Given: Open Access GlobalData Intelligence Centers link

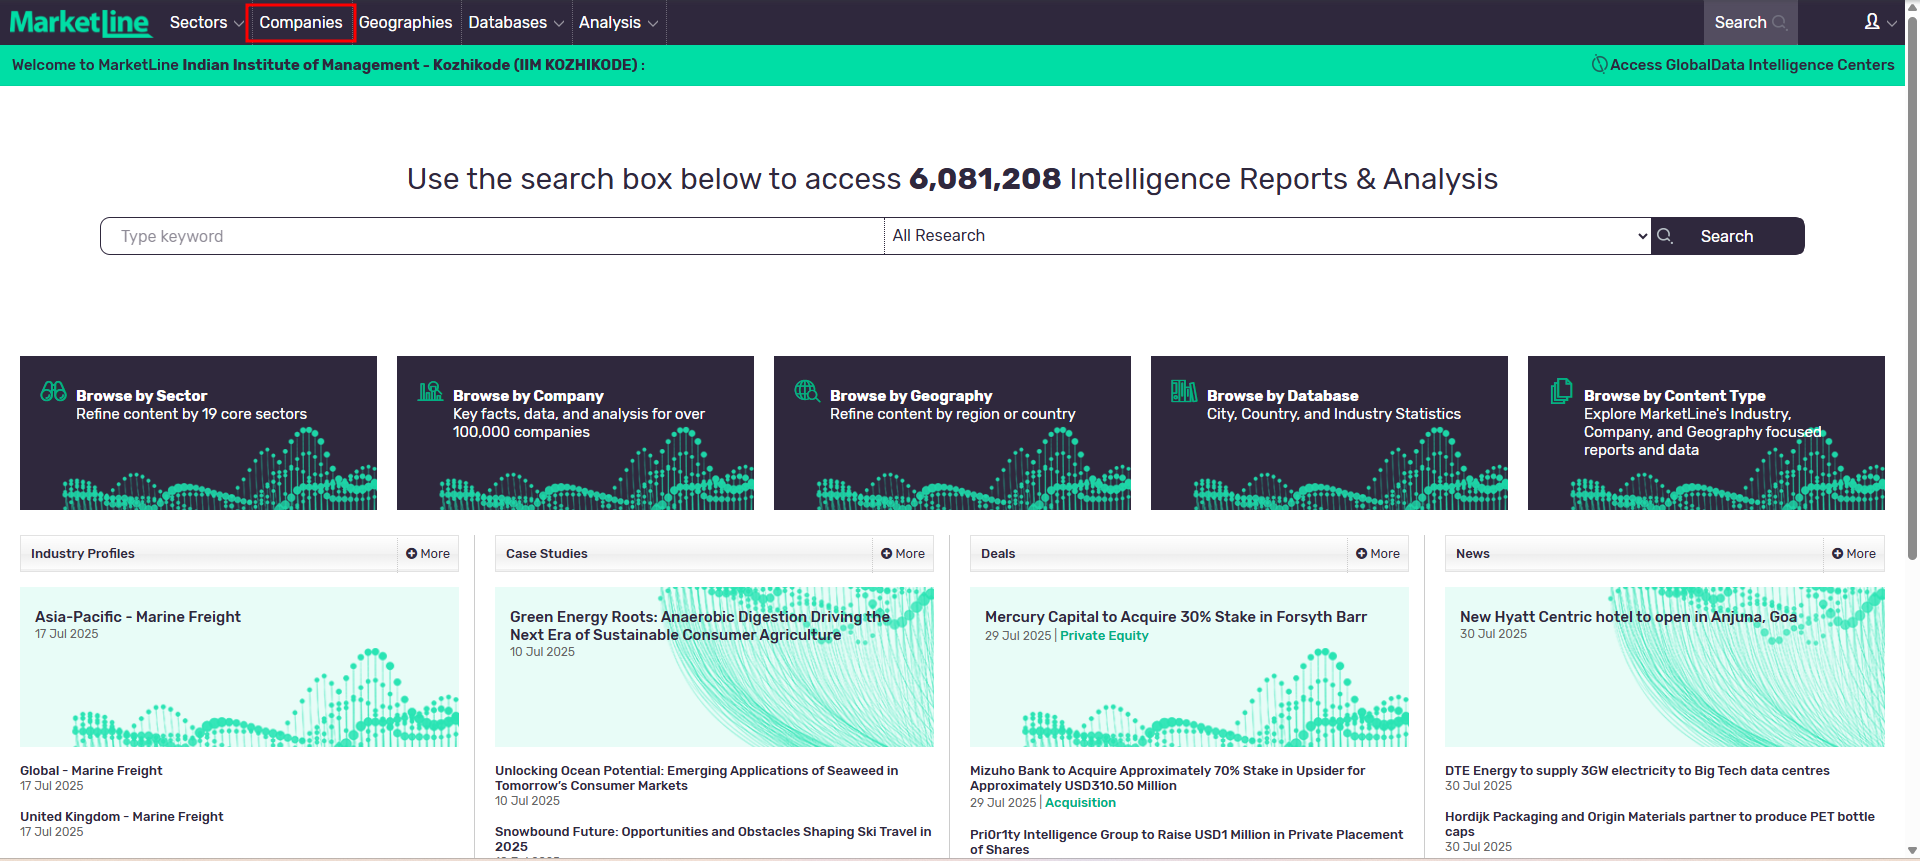Looking at the screenshot, I should 1743,65.
